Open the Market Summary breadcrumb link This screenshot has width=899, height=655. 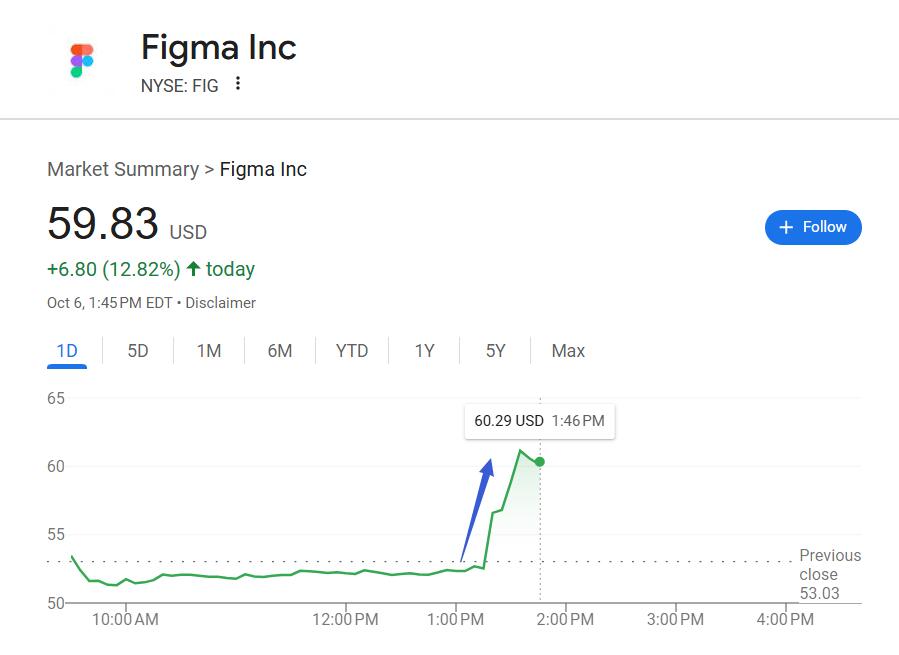coord(123,169)
